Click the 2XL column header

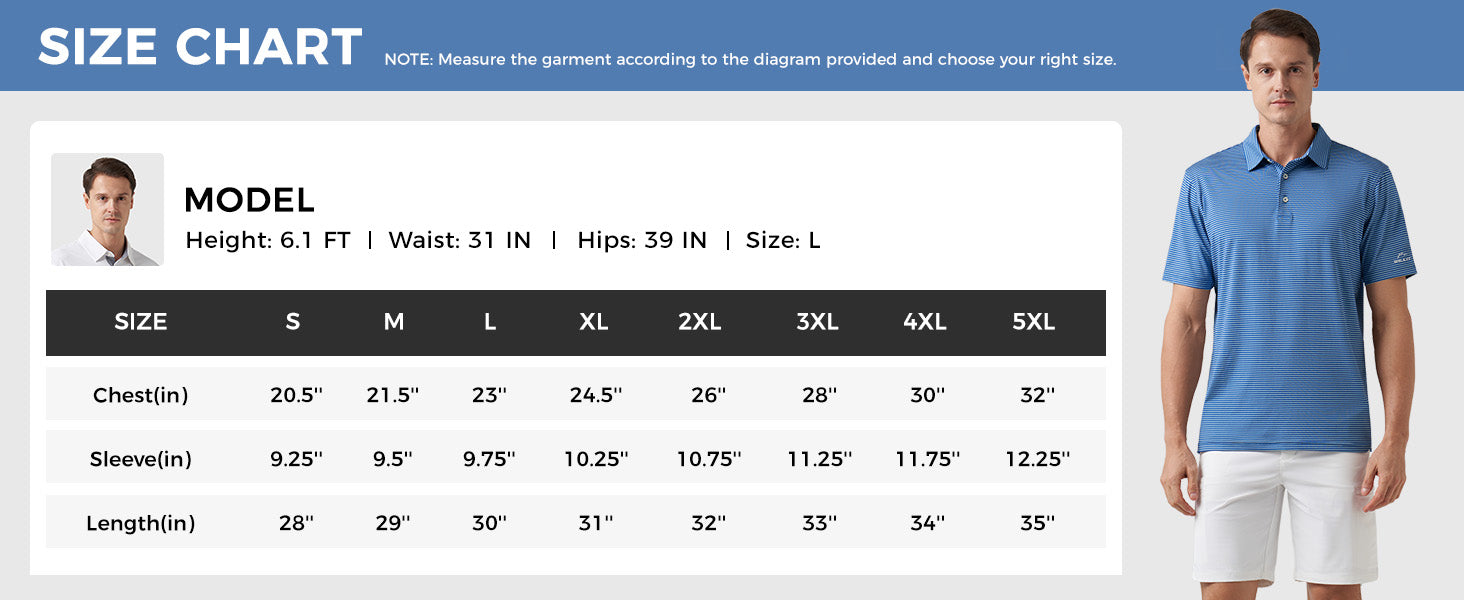click(700, 322)
